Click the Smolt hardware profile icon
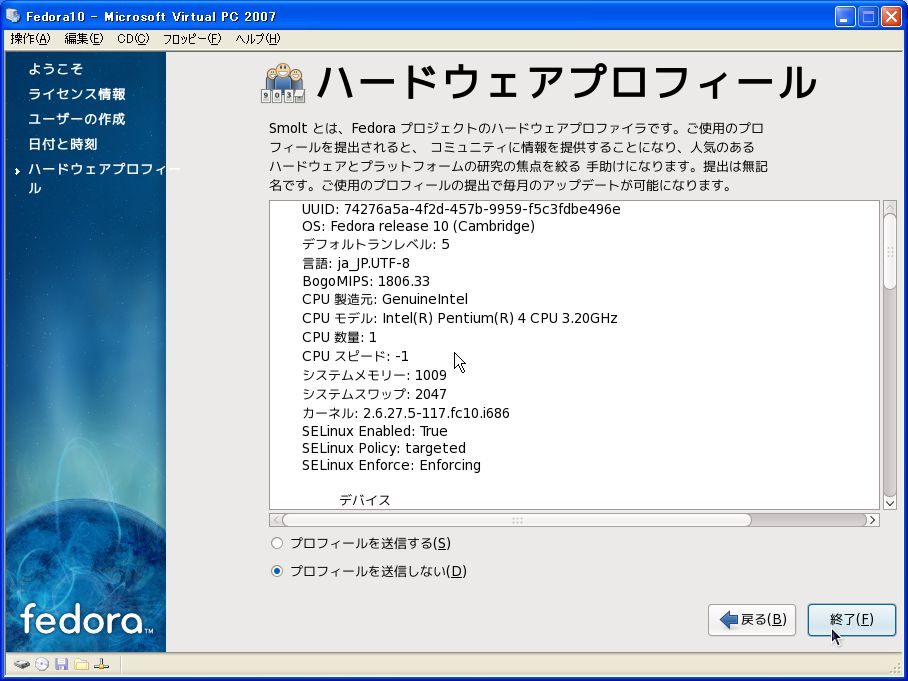The height and width of the screenshot is (681, 908). coord(283,83)
